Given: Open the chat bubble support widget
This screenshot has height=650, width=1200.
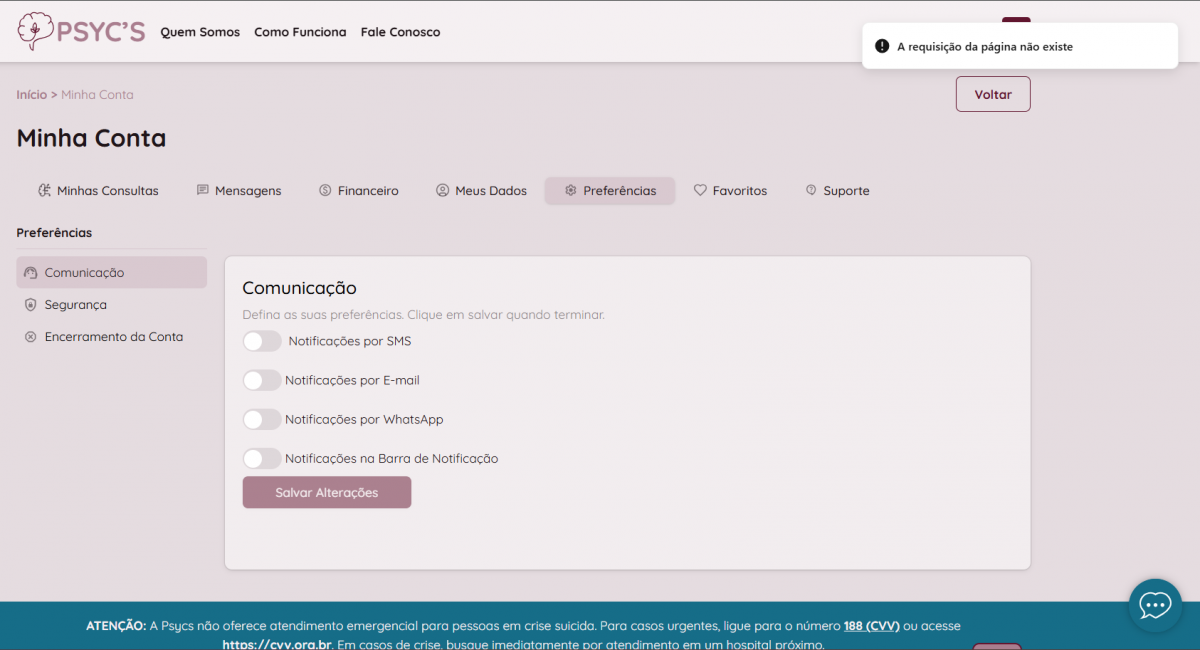Looking at the screenshot, I should coord(1155,605).
